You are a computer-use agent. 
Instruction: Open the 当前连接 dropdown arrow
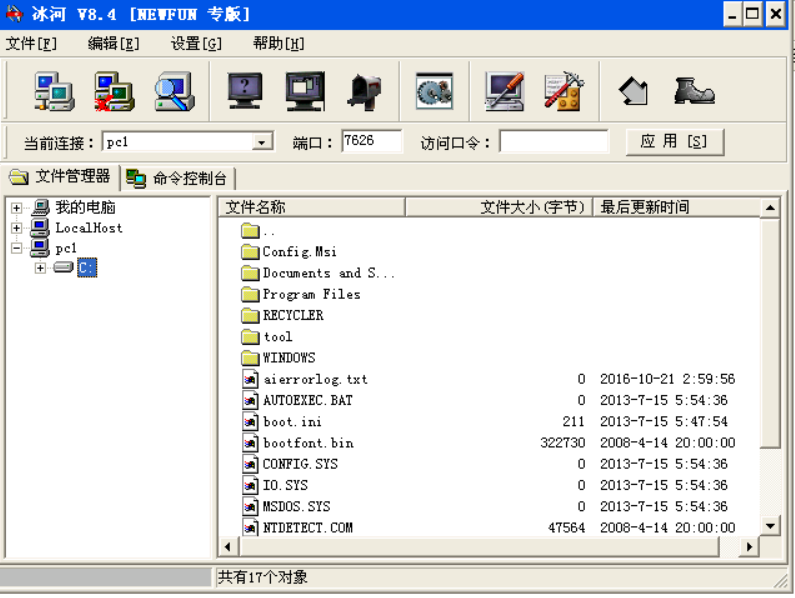[262, 143]
